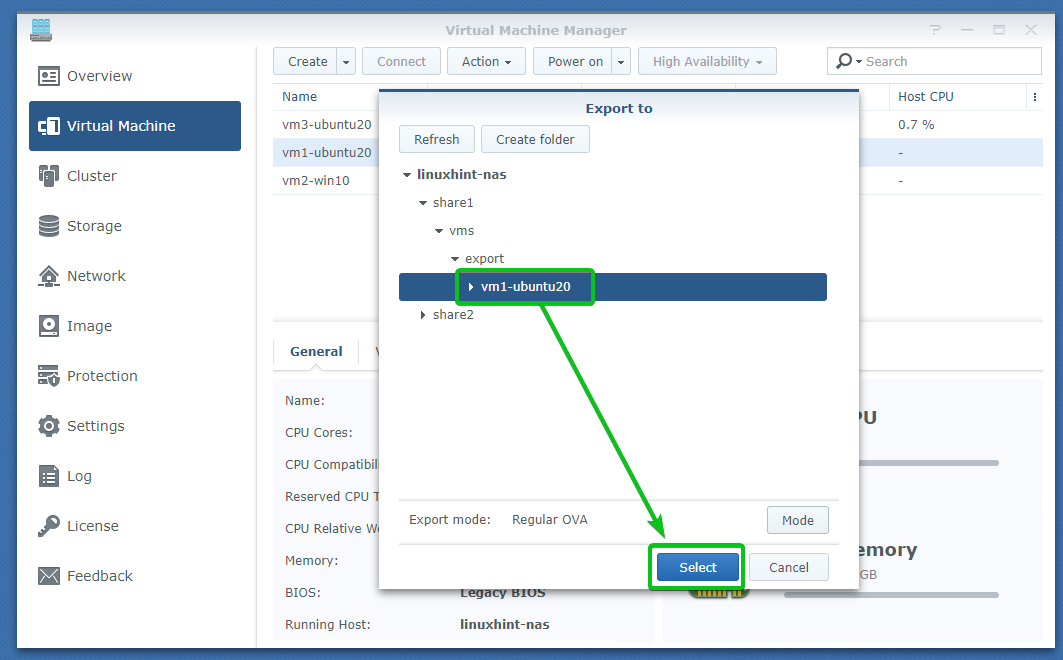
Task: Confirm with the Select button
Action: click(x=698, y=567)
